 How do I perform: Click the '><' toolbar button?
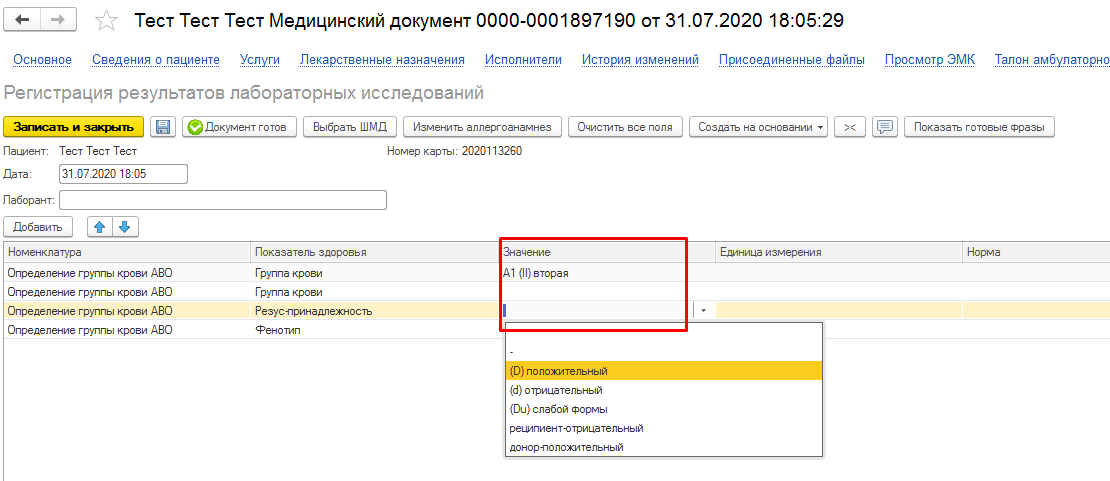coord(849,127)
